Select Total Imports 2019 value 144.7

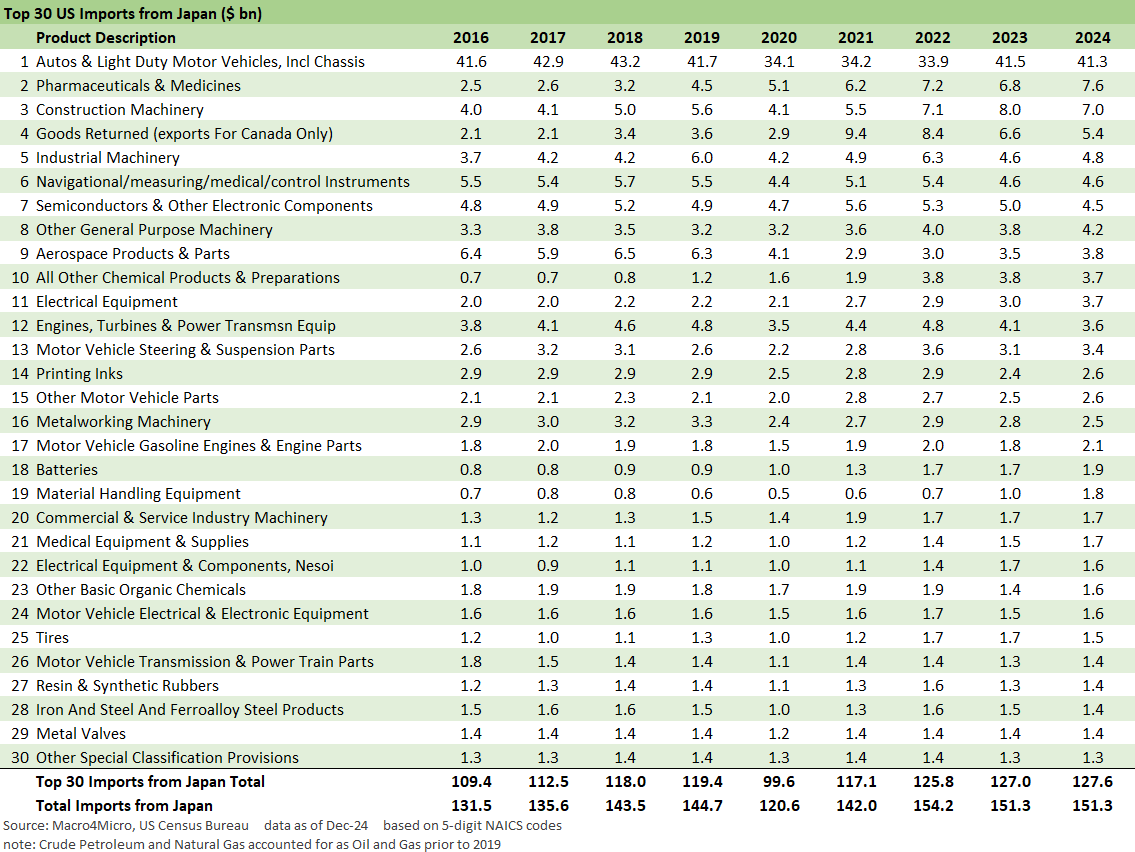[x=702, y=806]
